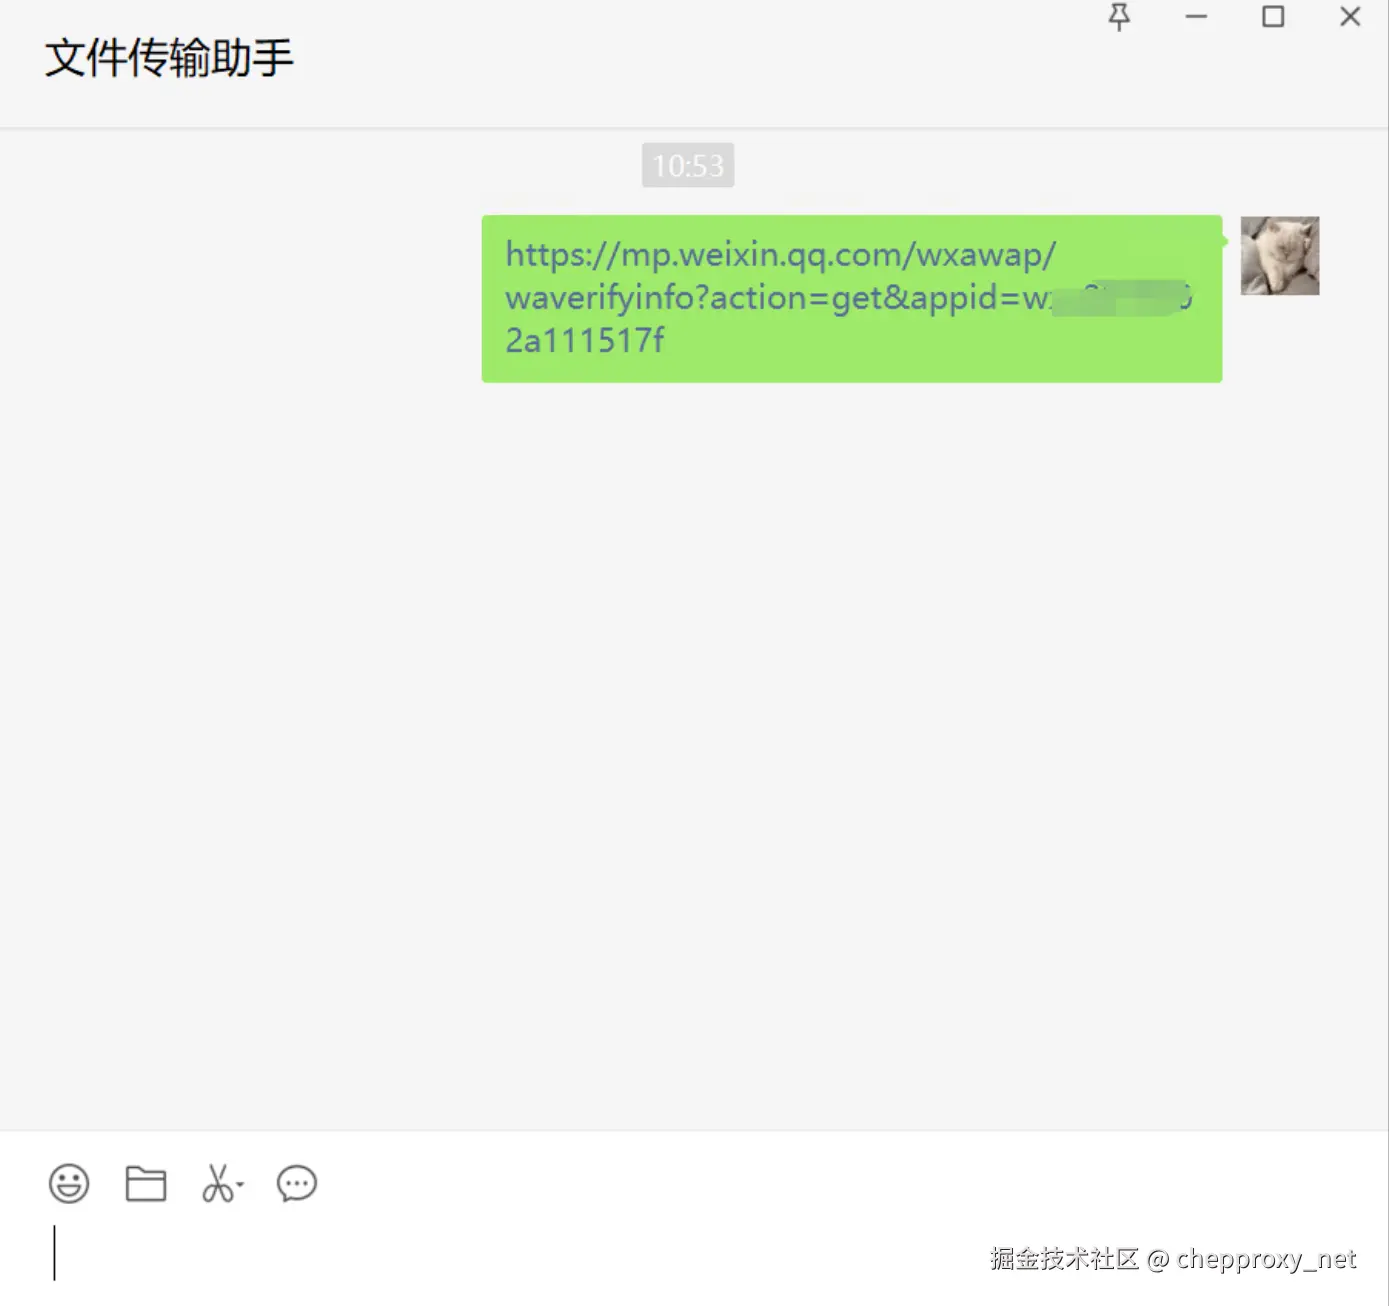The image size is (1389, 1306).
Task: Open the screenshot options dropdown arrow
Action: click(240, 1185)
